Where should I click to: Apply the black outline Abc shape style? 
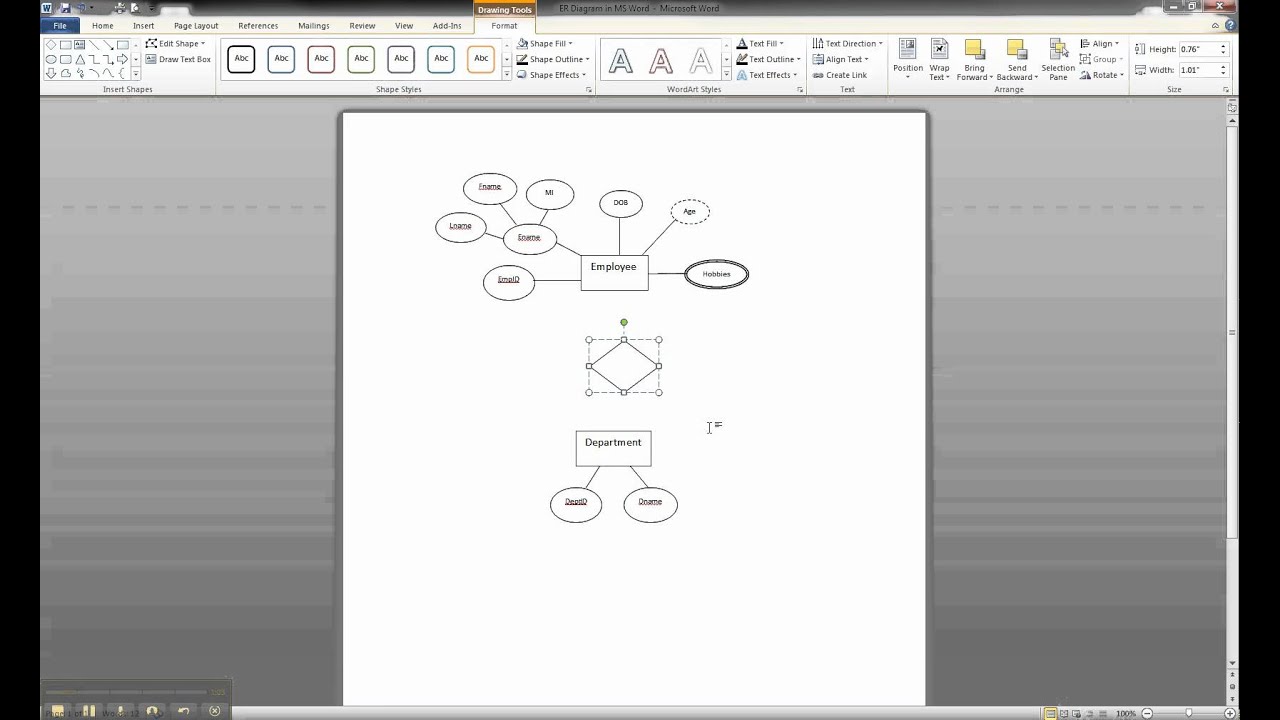(241, 58)
